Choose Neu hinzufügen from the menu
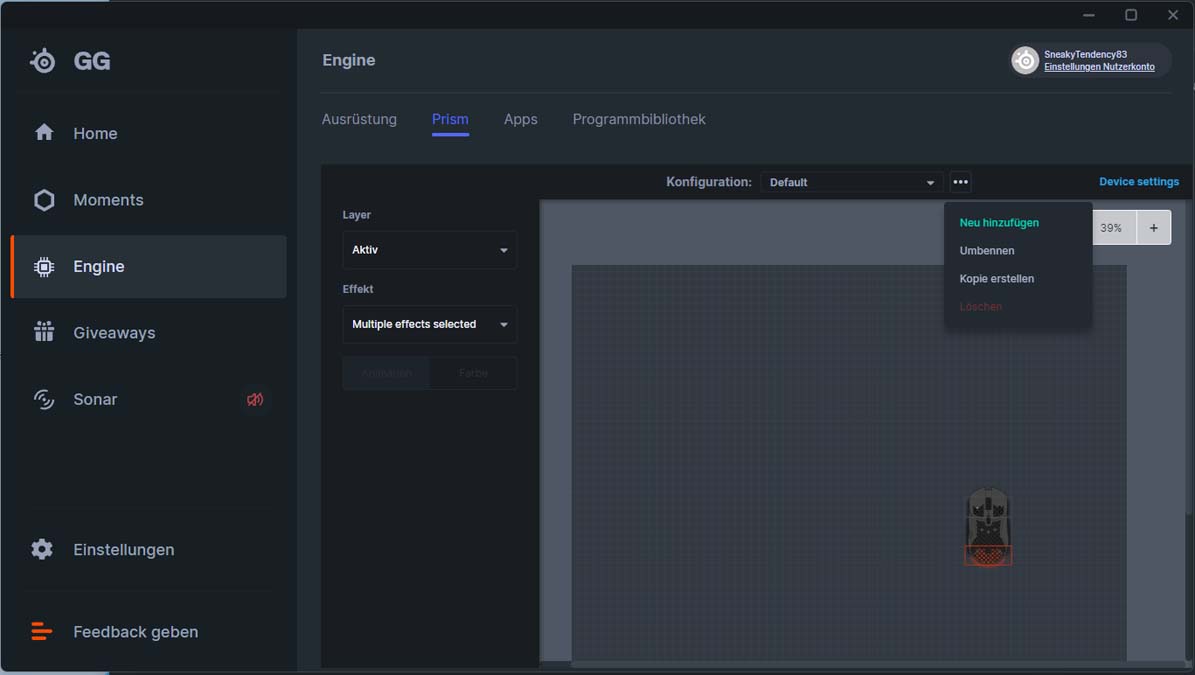The width and height of the screenshot is (1195, 675). point(998,222)
